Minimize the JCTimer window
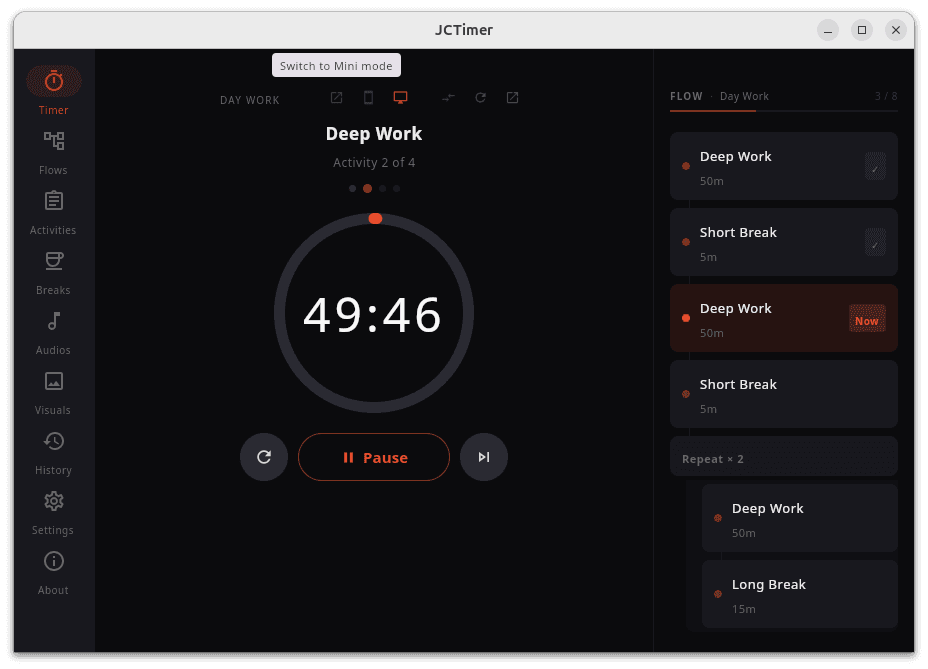 coord(828,30)
